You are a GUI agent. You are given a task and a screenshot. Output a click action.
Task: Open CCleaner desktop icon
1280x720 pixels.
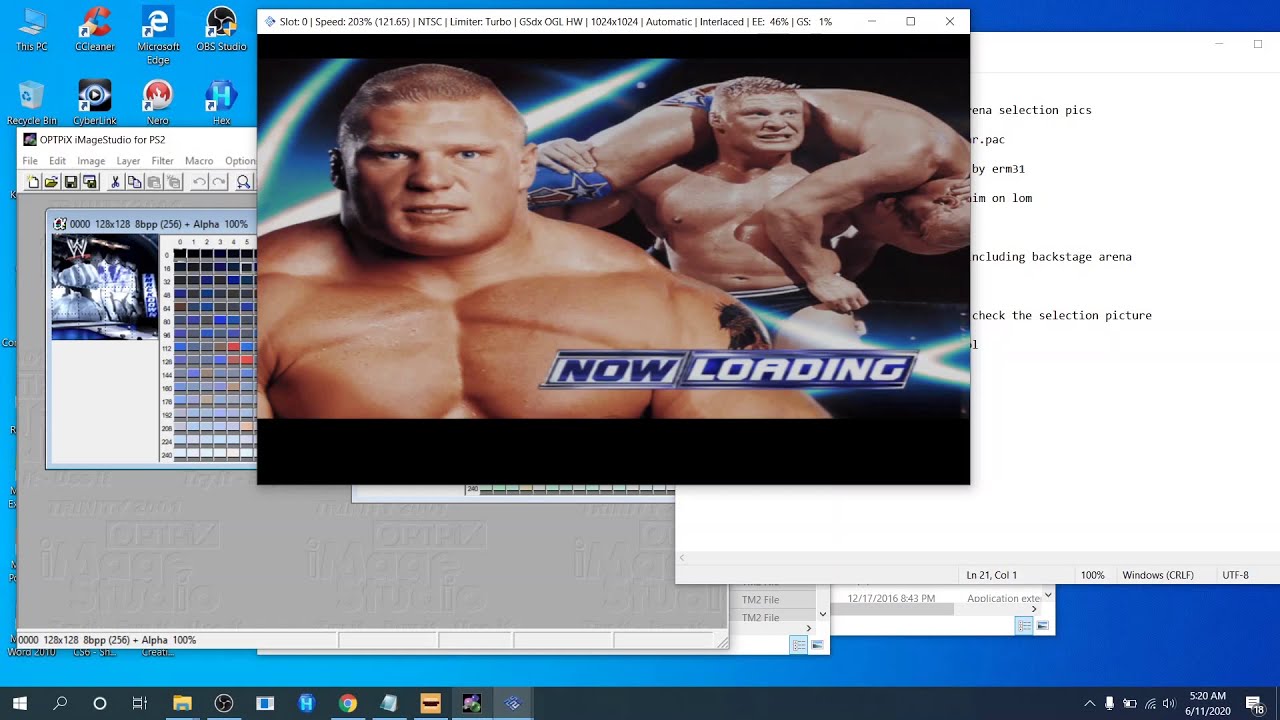[95, 30]
